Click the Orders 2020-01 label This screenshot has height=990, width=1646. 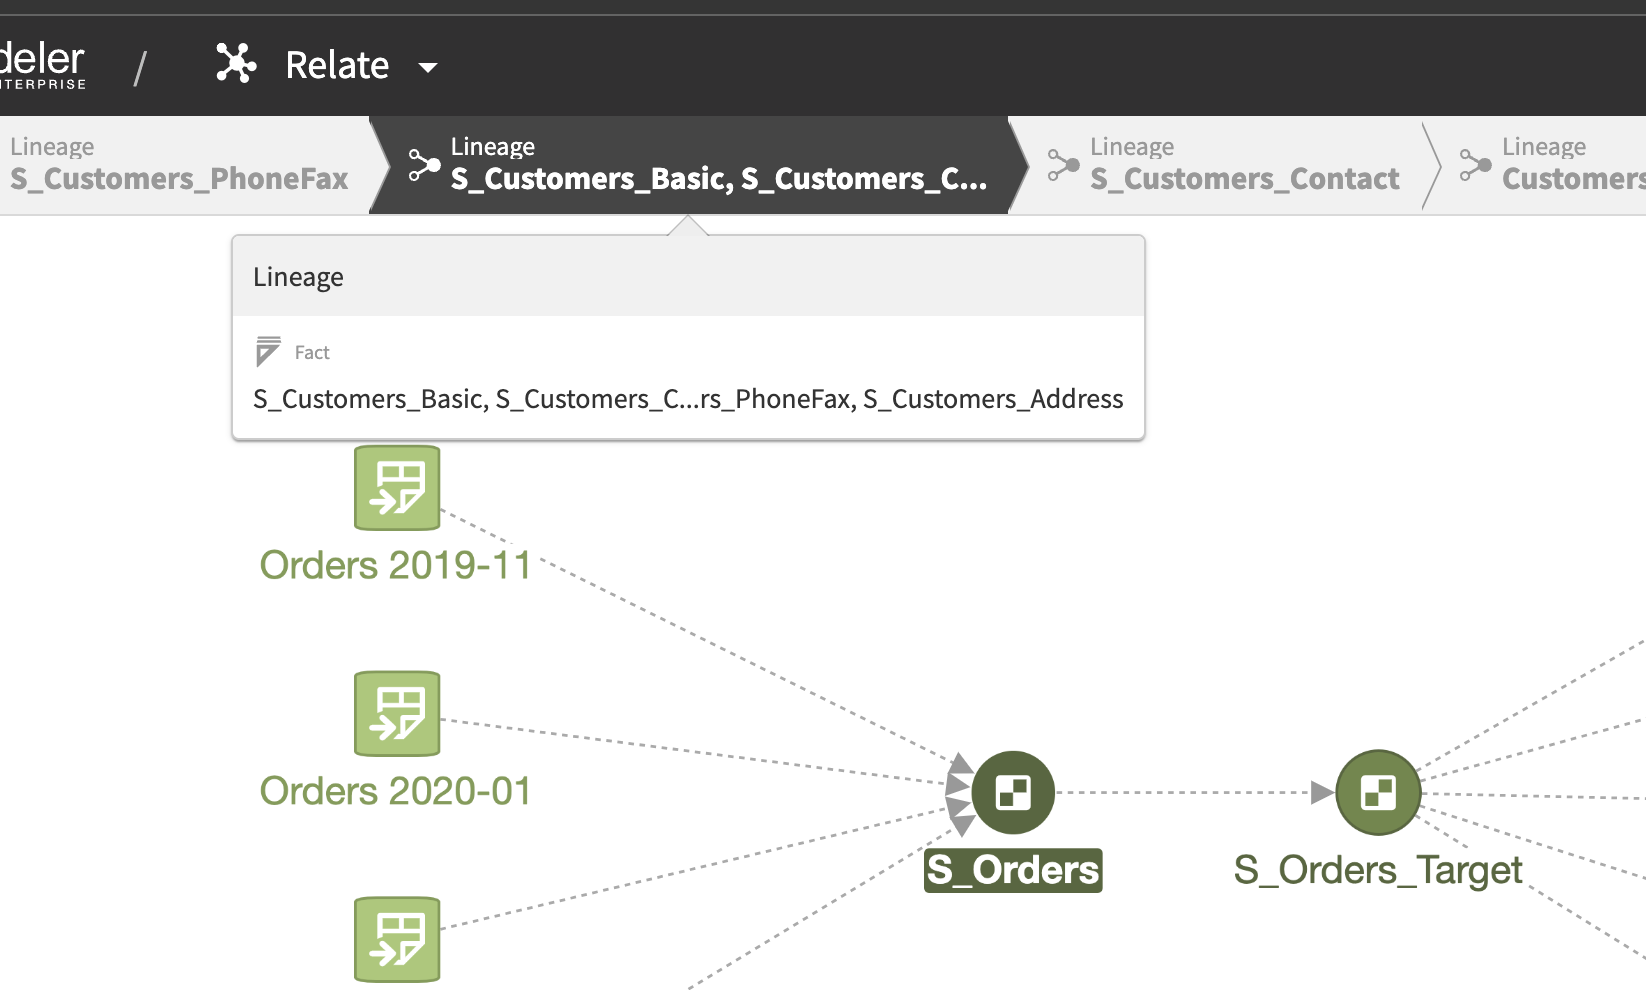[x=395, y=791]
